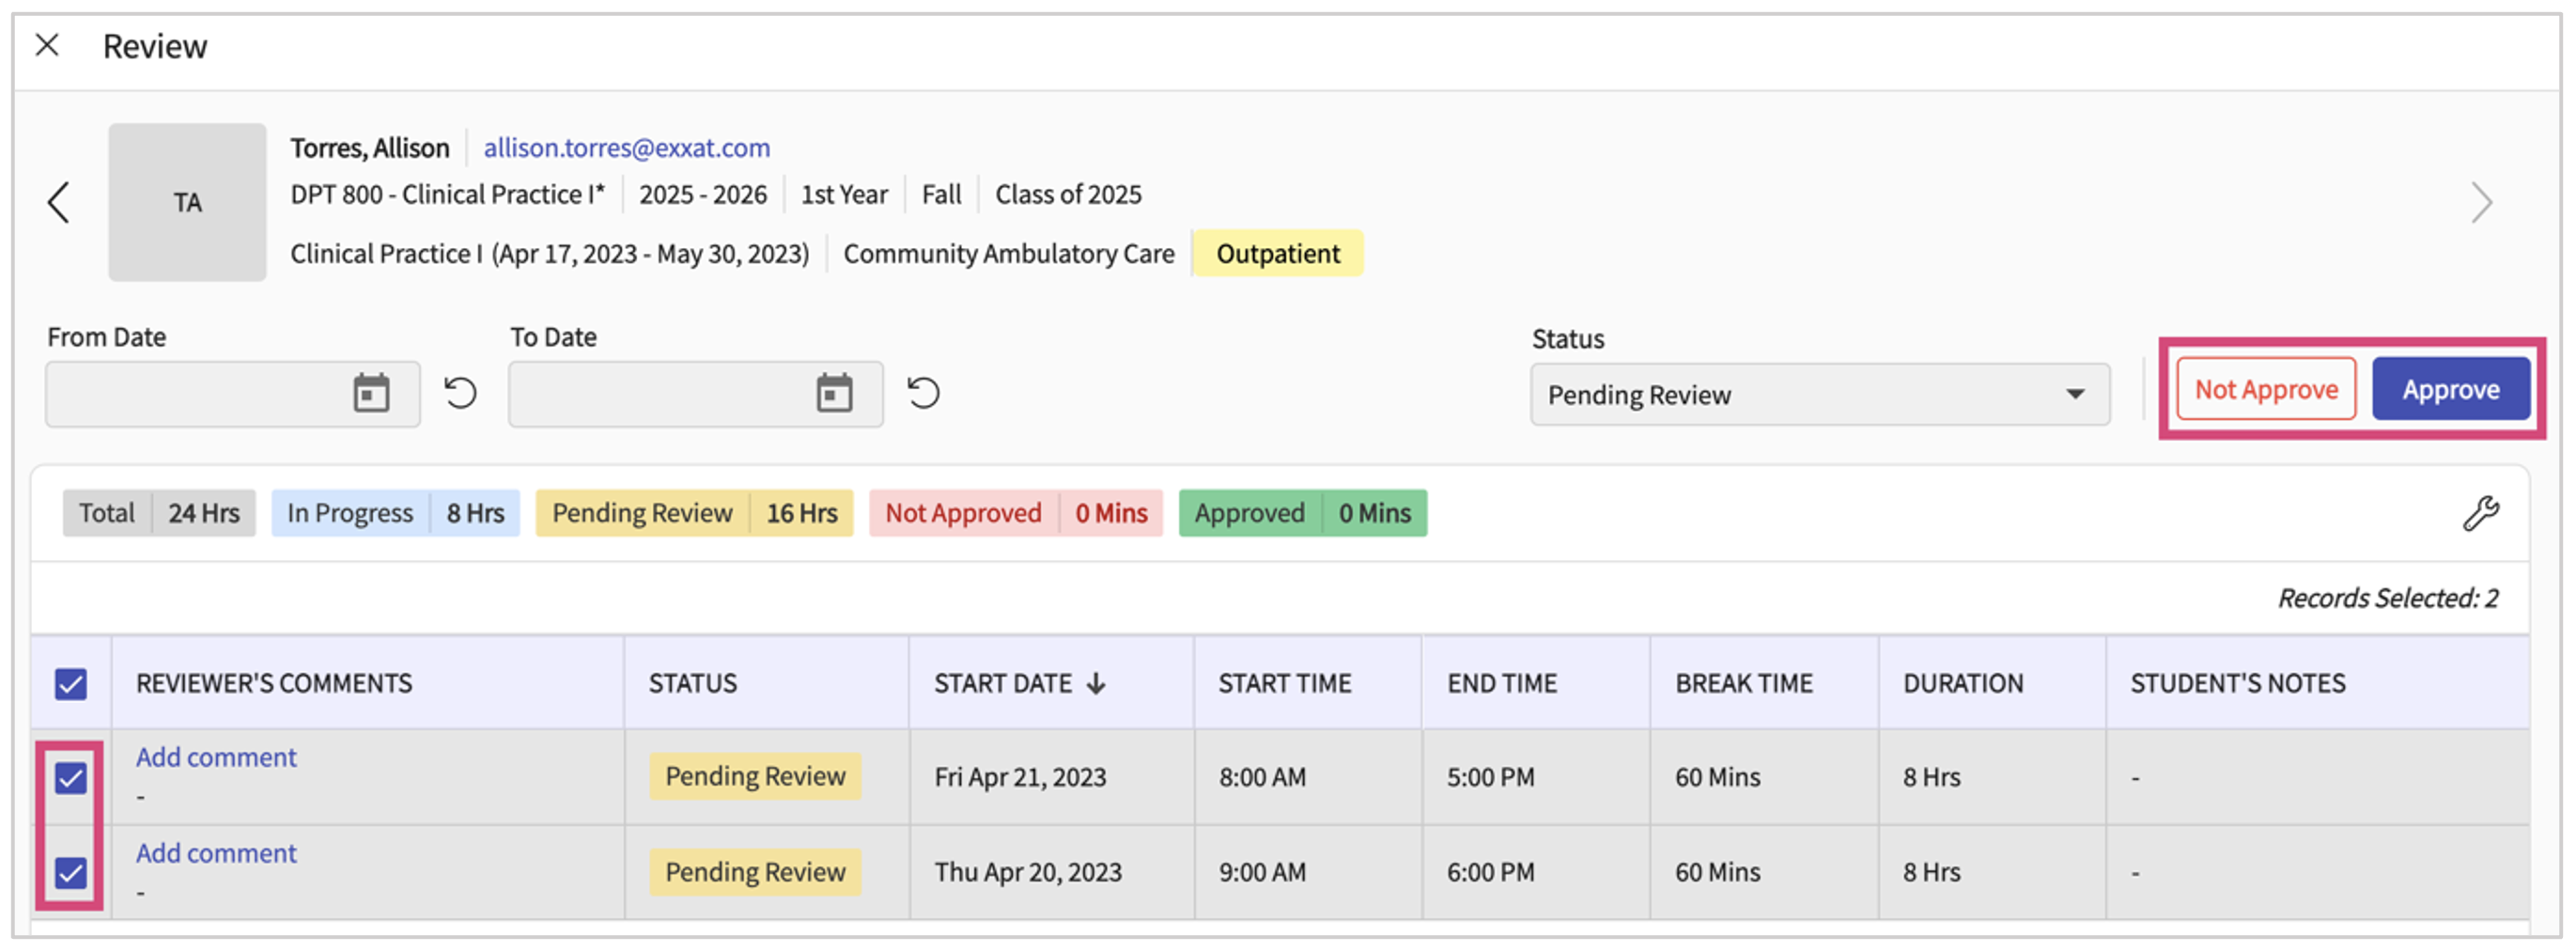
Task: Go to previous student using left chevron
Action: (x=59, y=203)
